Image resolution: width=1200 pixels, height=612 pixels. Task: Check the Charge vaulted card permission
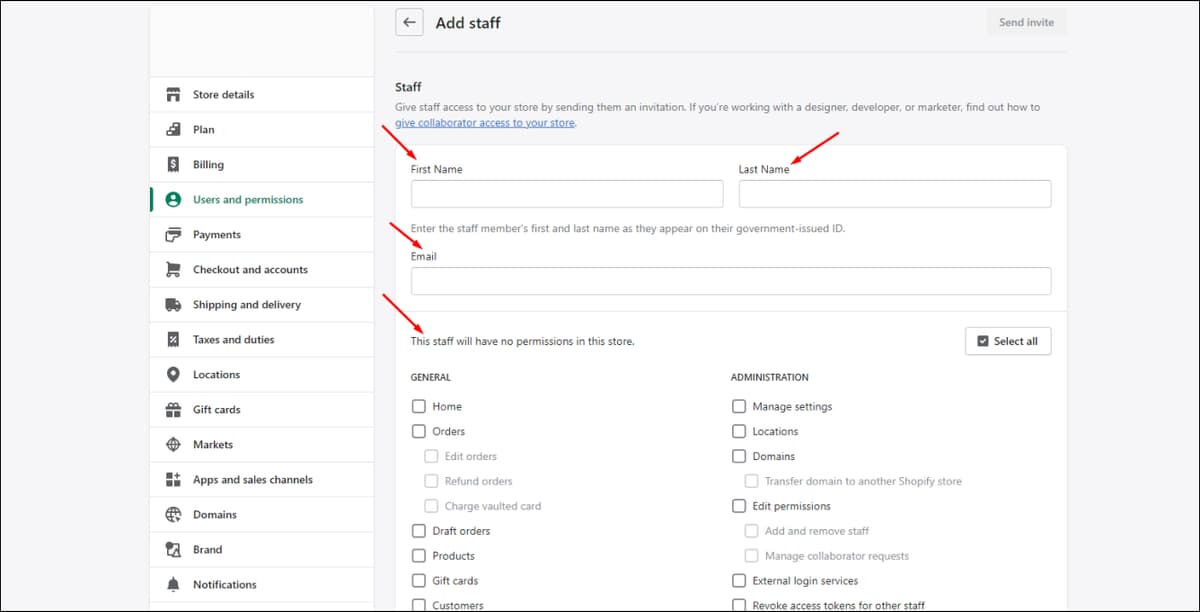(x=431, y=506)
